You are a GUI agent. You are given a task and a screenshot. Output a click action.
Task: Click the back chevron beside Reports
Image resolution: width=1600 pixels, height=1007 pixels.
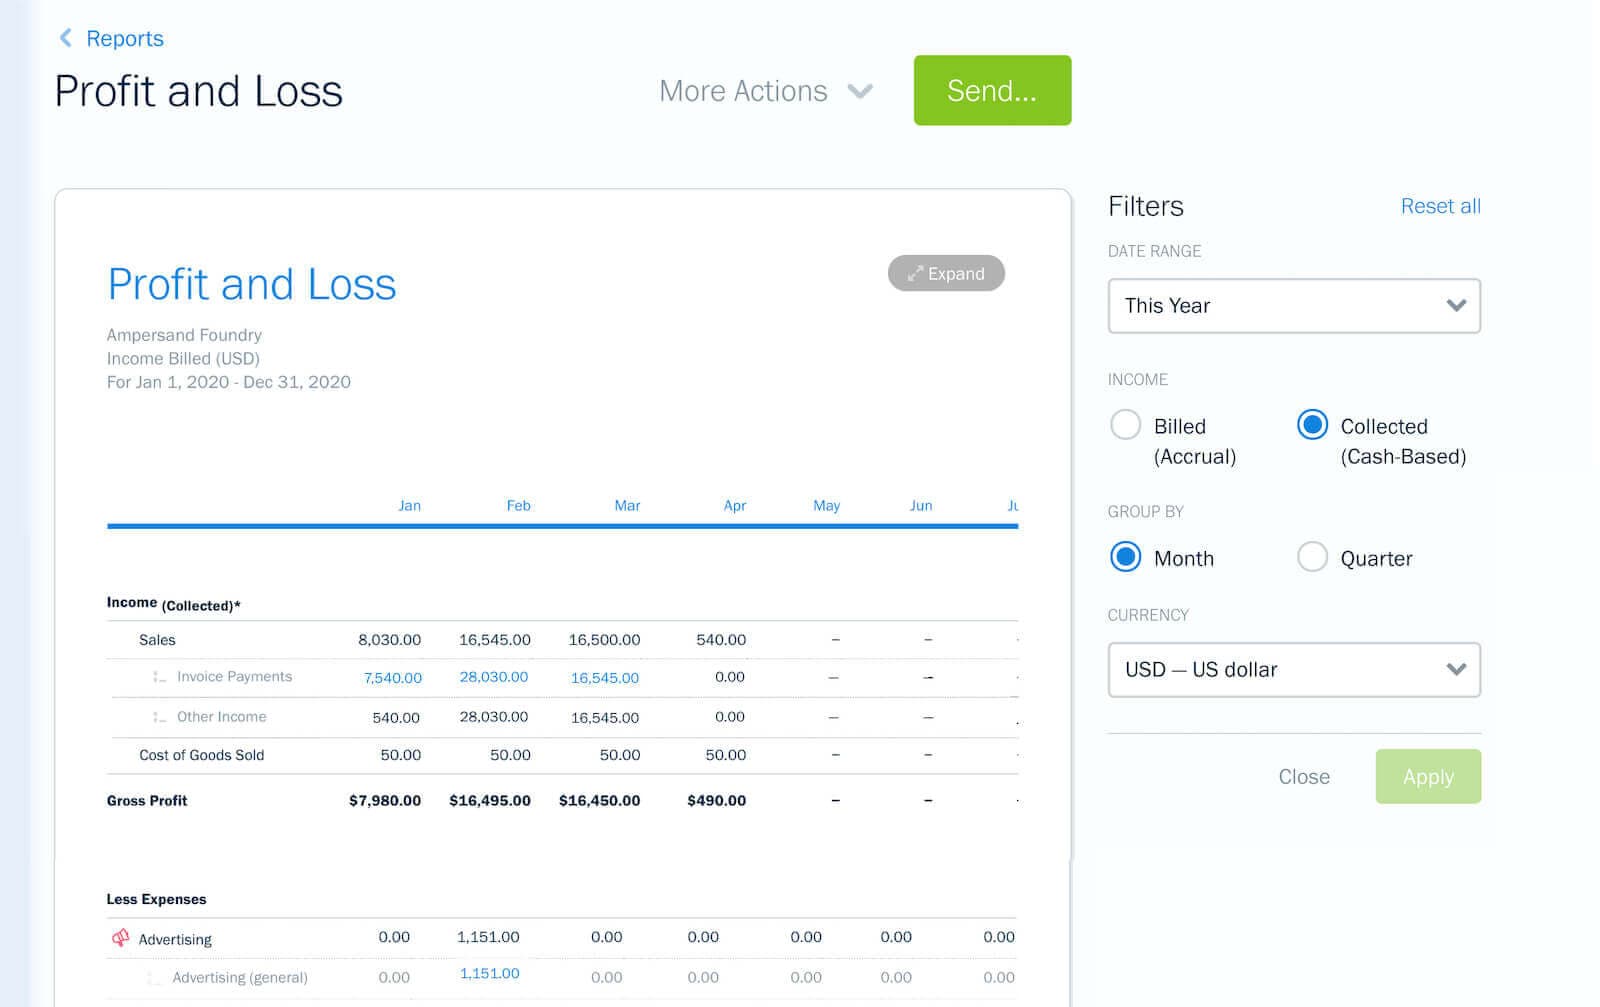(x=66, y=38)
